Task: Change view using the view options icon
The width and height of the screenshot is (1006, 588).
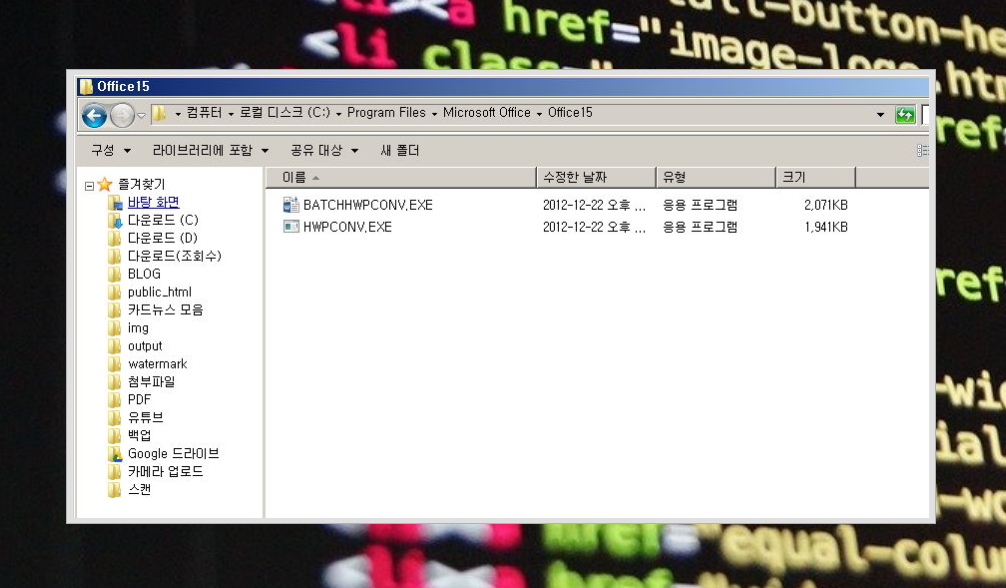Action: coord(922,150)
